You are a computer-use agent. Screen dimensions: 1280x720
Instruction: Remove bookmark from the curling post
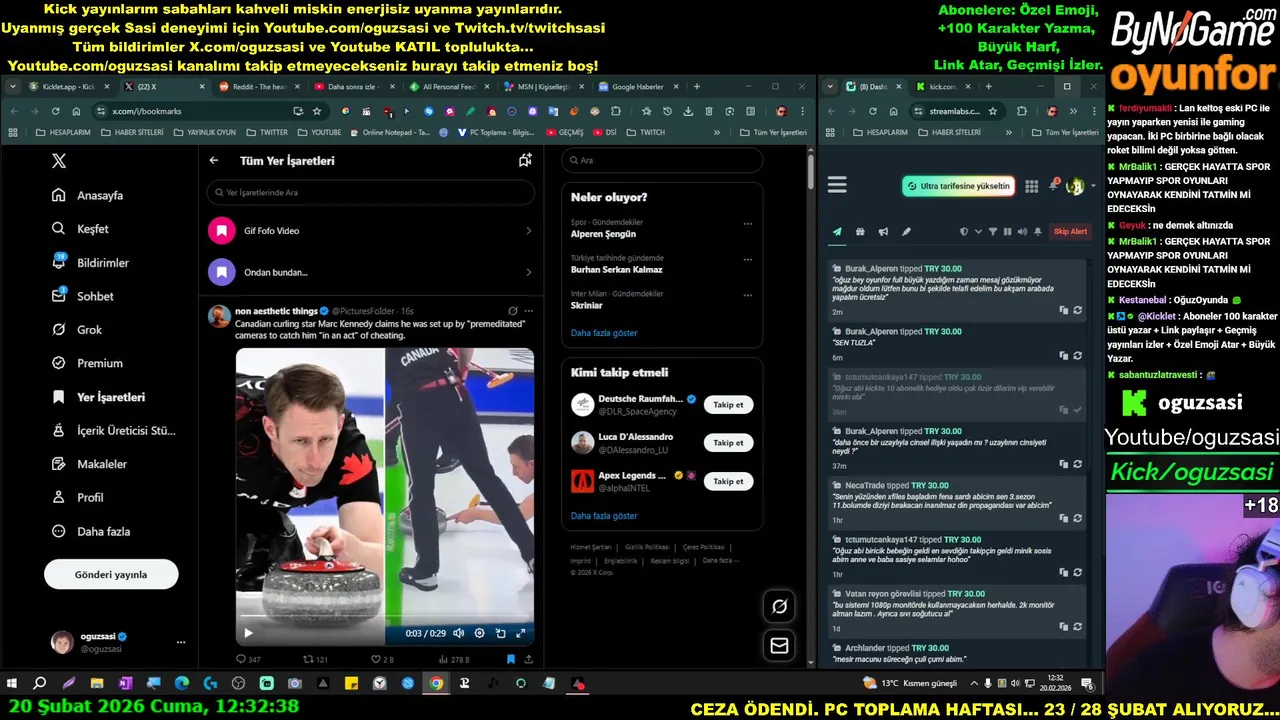click(x=510, y=659)
